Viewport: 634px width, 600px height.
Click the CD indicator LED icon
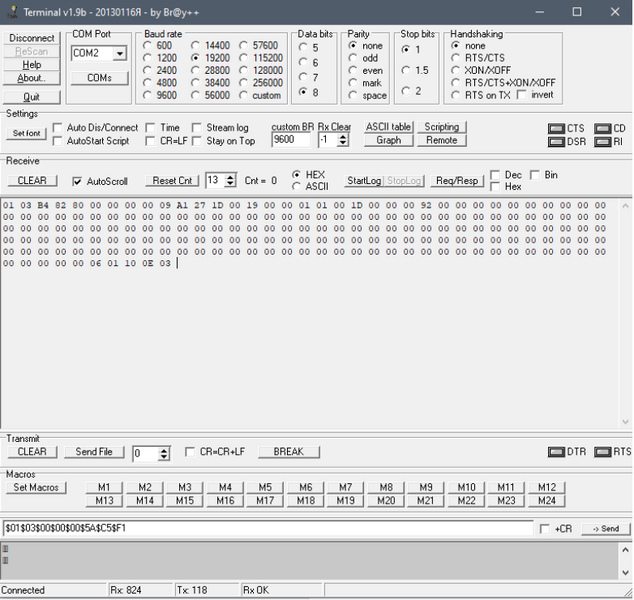click(602, 129)
